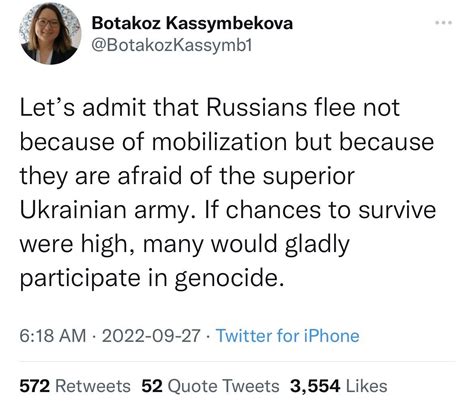Open the @BotakozKassymb1 handle
Screen dimensions: 474x405
172,45
